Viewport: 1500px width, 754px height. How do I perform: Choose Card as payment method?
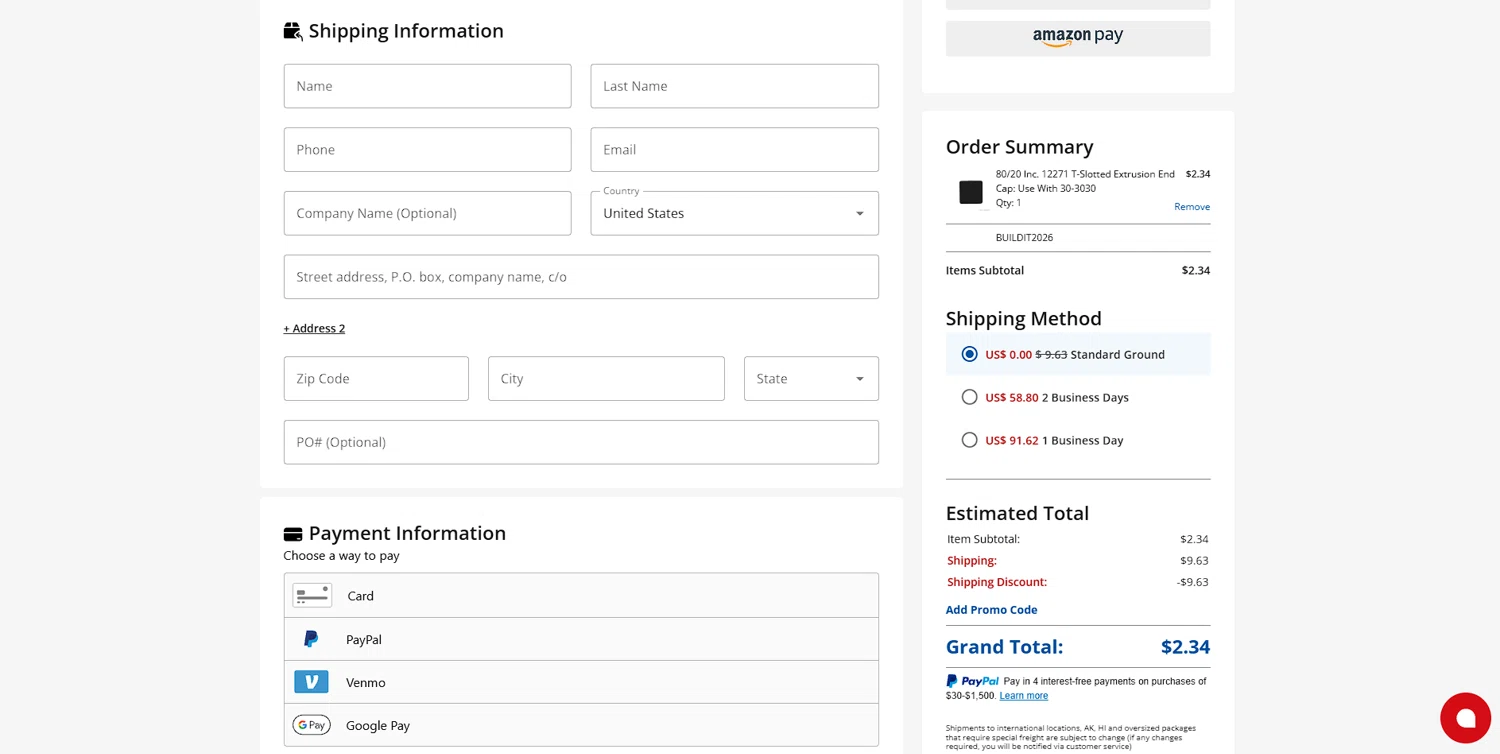click(x=581, y=595)
